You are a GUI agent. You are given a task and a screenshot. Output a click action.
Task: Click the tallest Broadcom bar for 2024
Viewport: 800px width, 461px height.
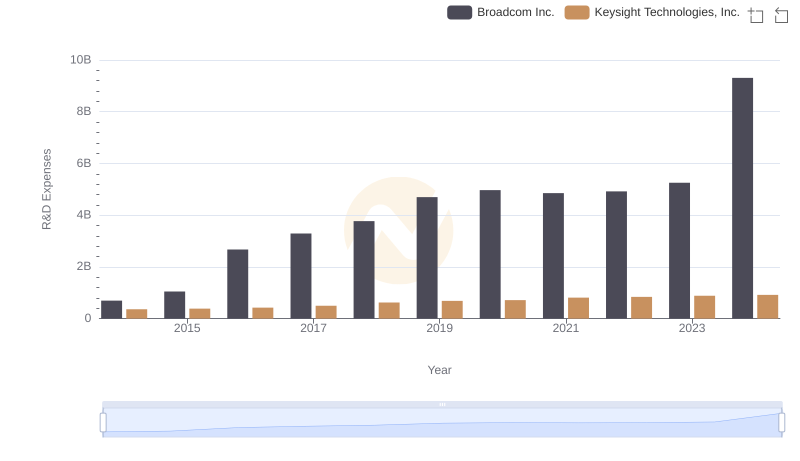[x=742, y=198]
